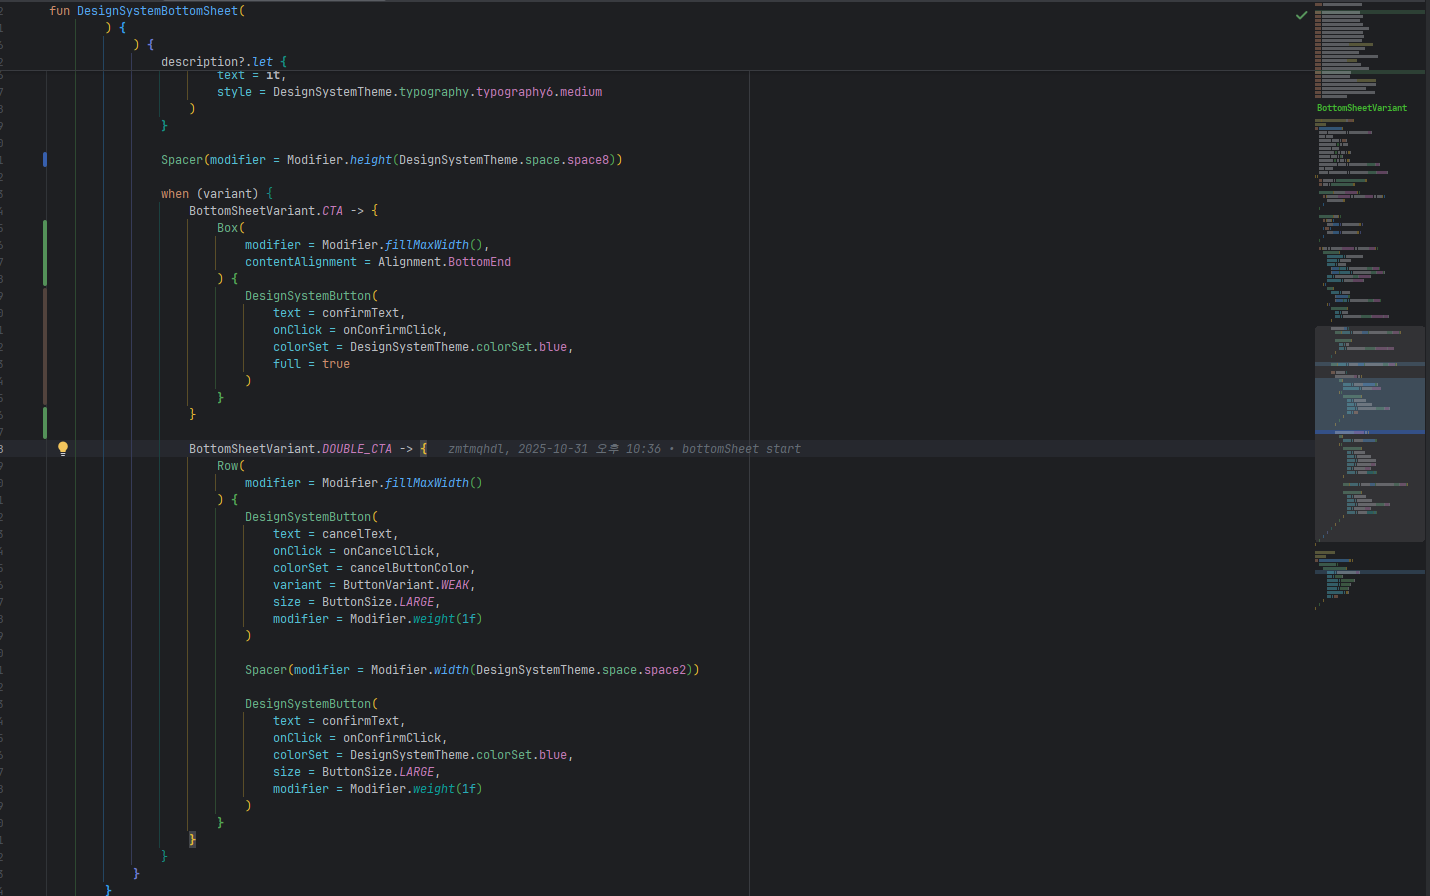Click the 'space2' token in the width Spacer
The width and height of the screenshot is (1430, 896).
coord(665,670)
